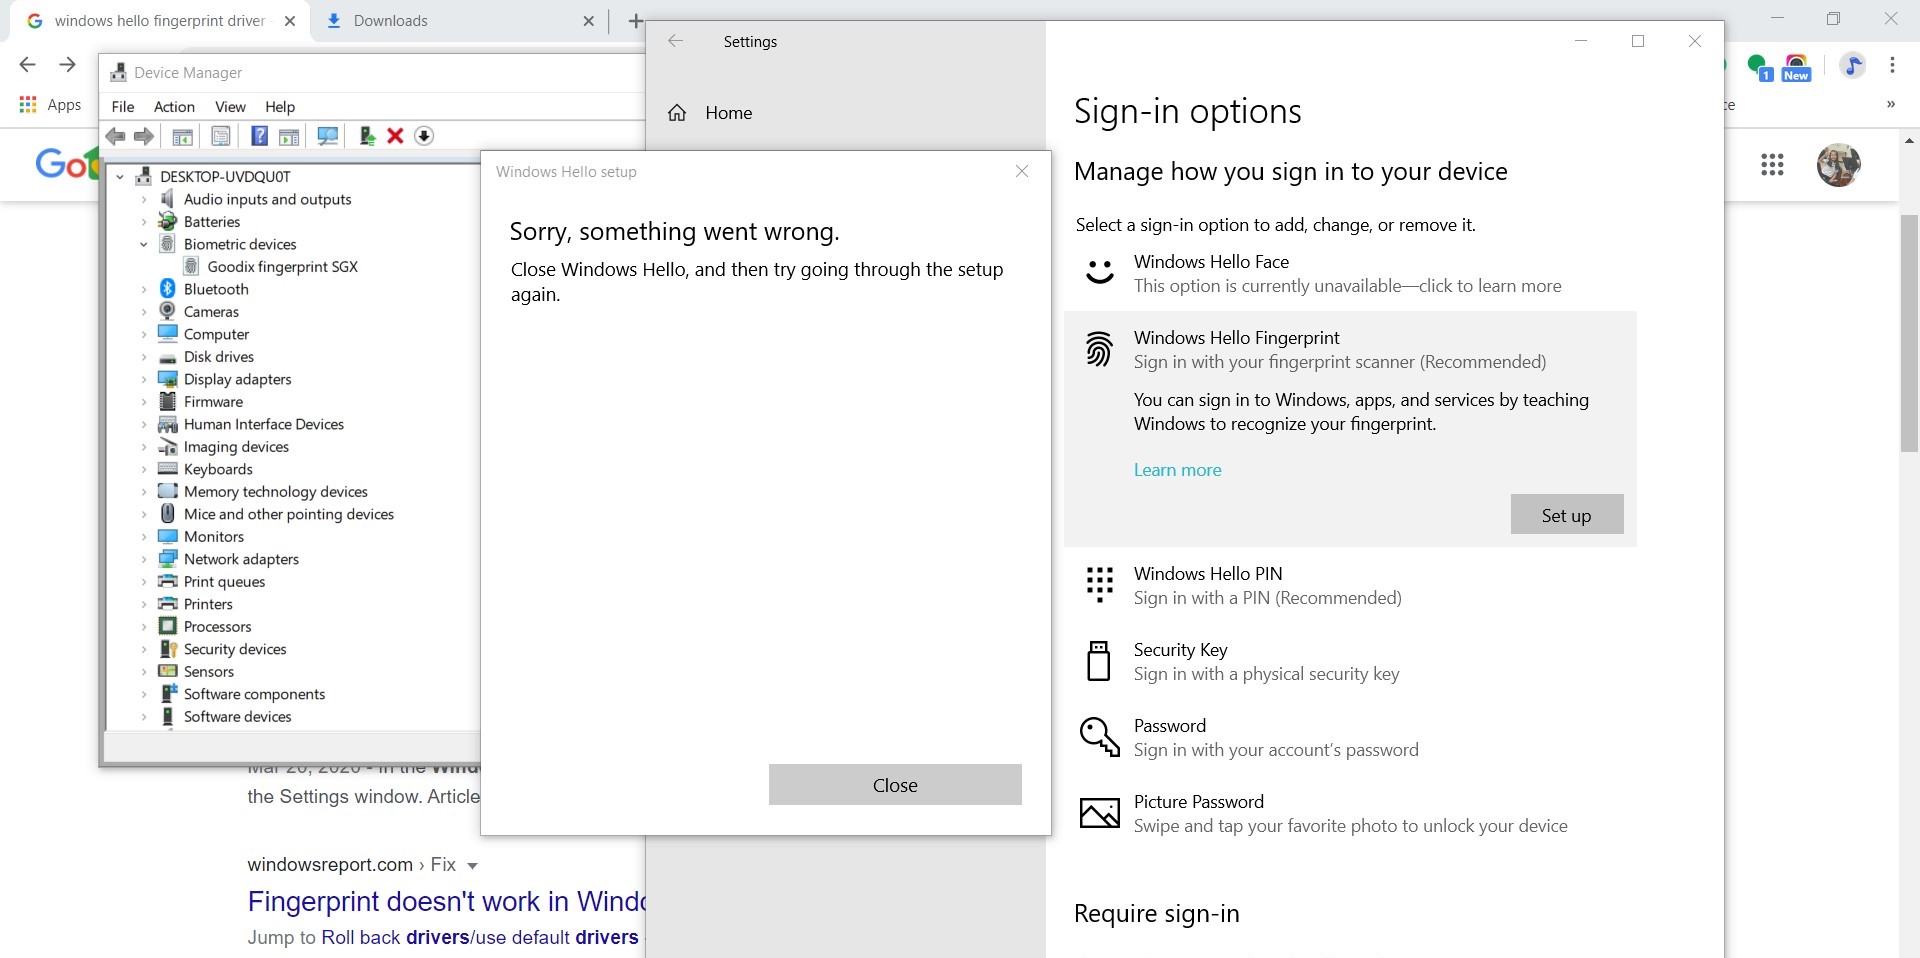
Task: Click the Forward arrow in Device Manager toolbar
Action: pyautogui.click(x=144, y=136)
